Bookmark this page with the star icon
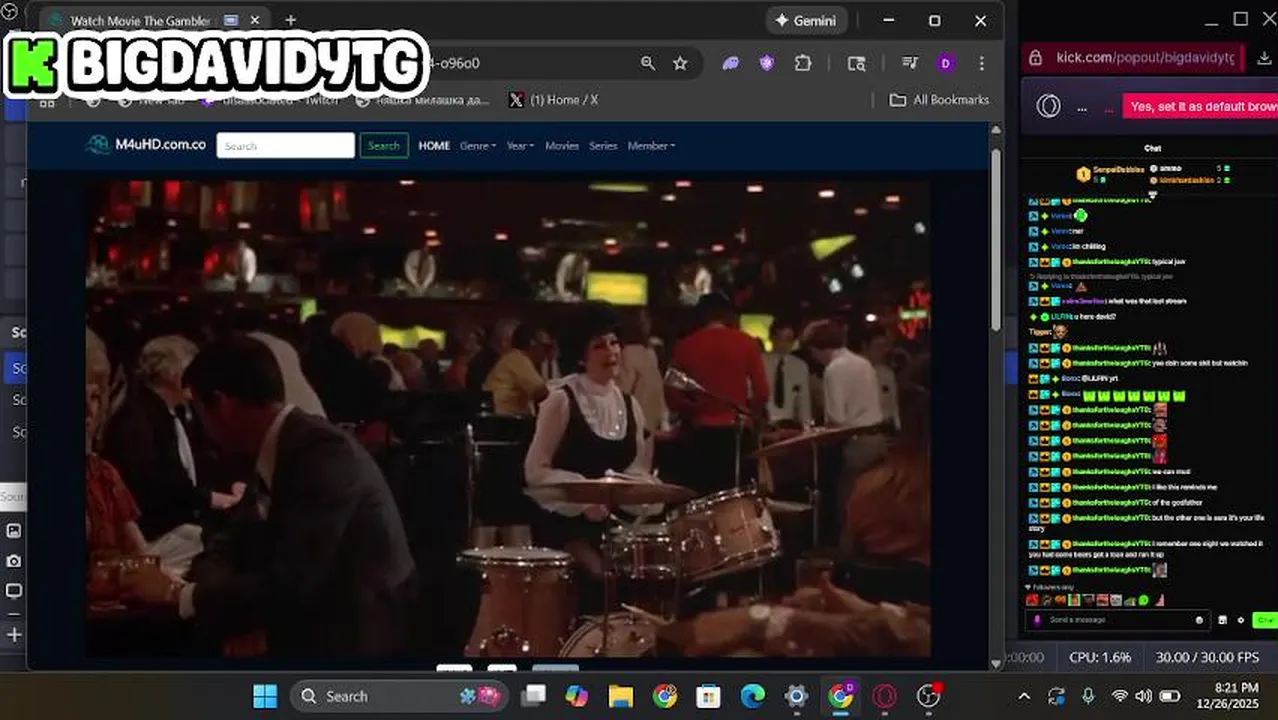Screen dimensions: 1278x720 point(680,63)
